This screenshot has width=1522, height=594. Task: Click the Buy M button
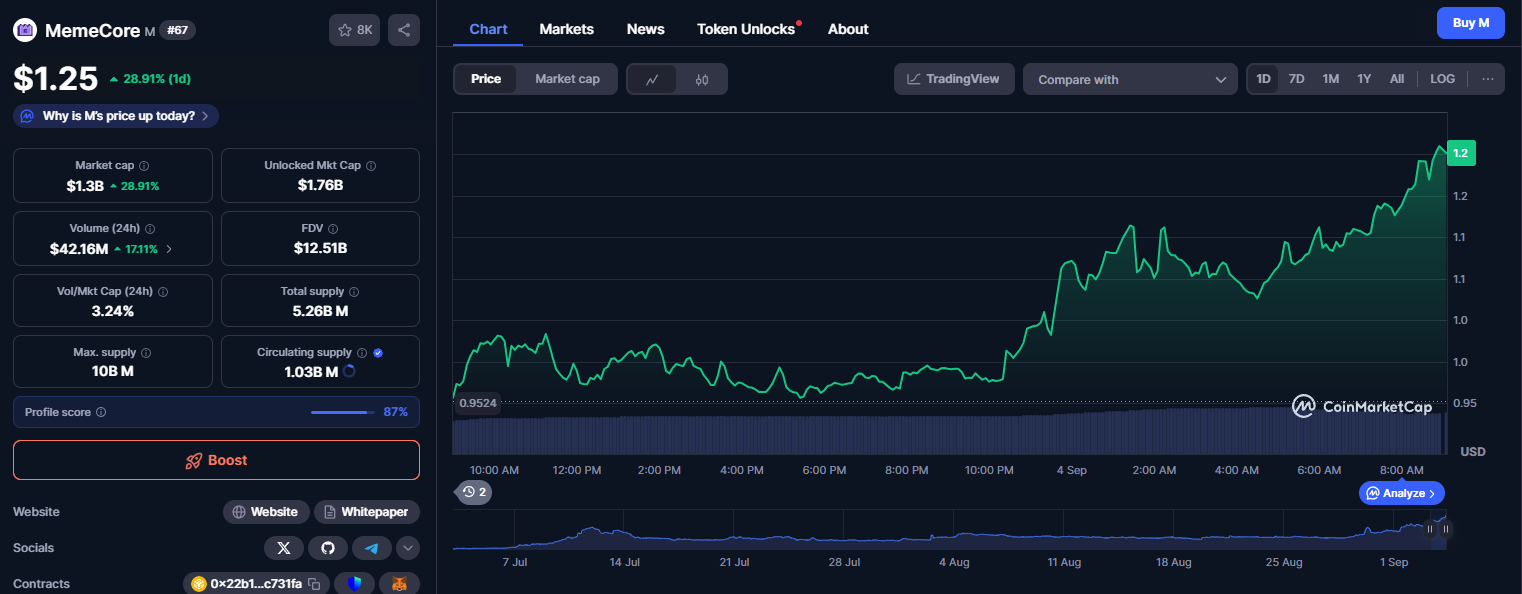coord(1470,23)
